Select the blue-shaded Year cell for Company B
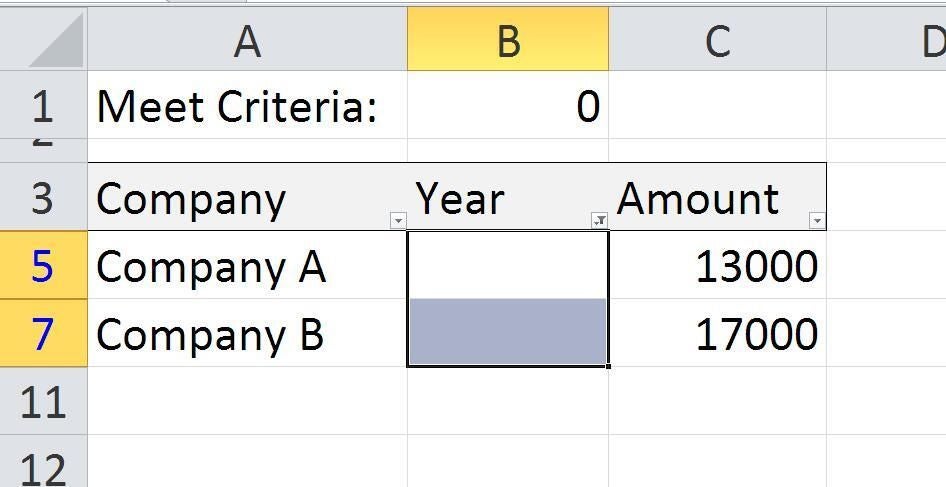This screenshot has width=946, height=487. pos(508,333)
